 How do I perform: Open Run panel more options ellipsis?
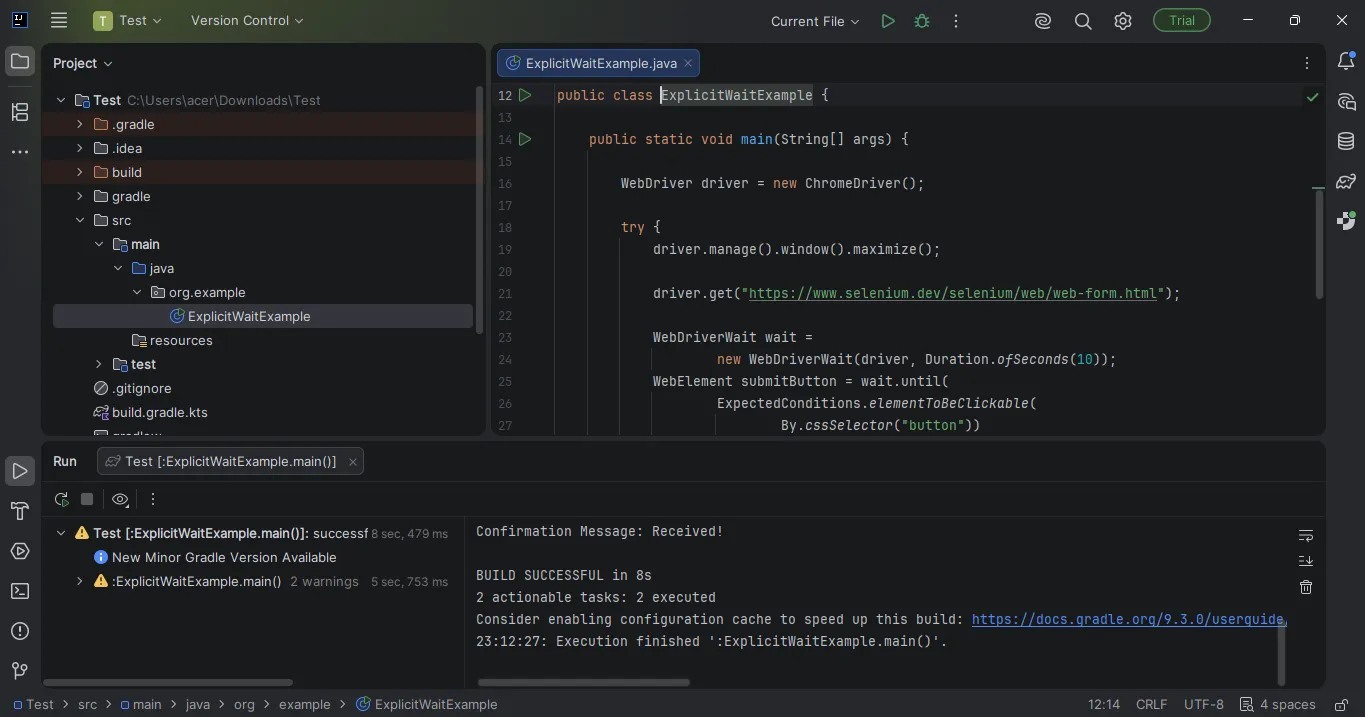[x=153, y=499]
